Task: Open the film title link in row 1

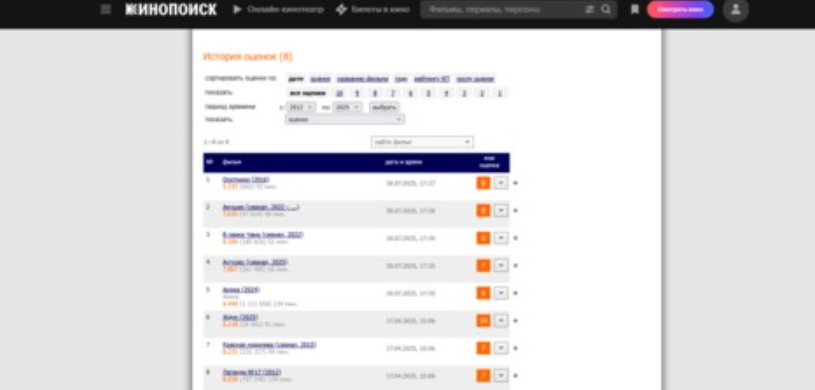Action: (245, 179)
